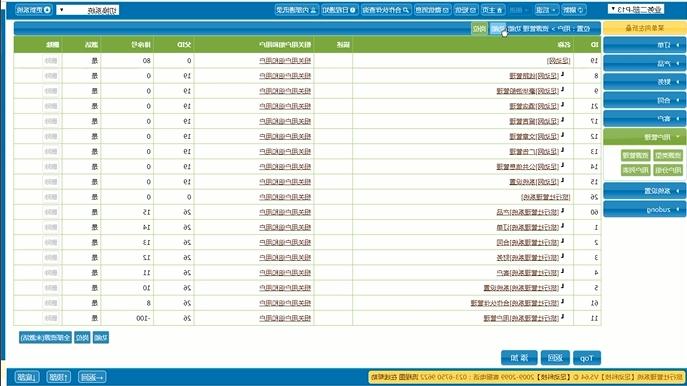The height and width of the screenshot is (386, 687).
Task: Expand the 系统设置 sidebar menu
Action: 645,191
